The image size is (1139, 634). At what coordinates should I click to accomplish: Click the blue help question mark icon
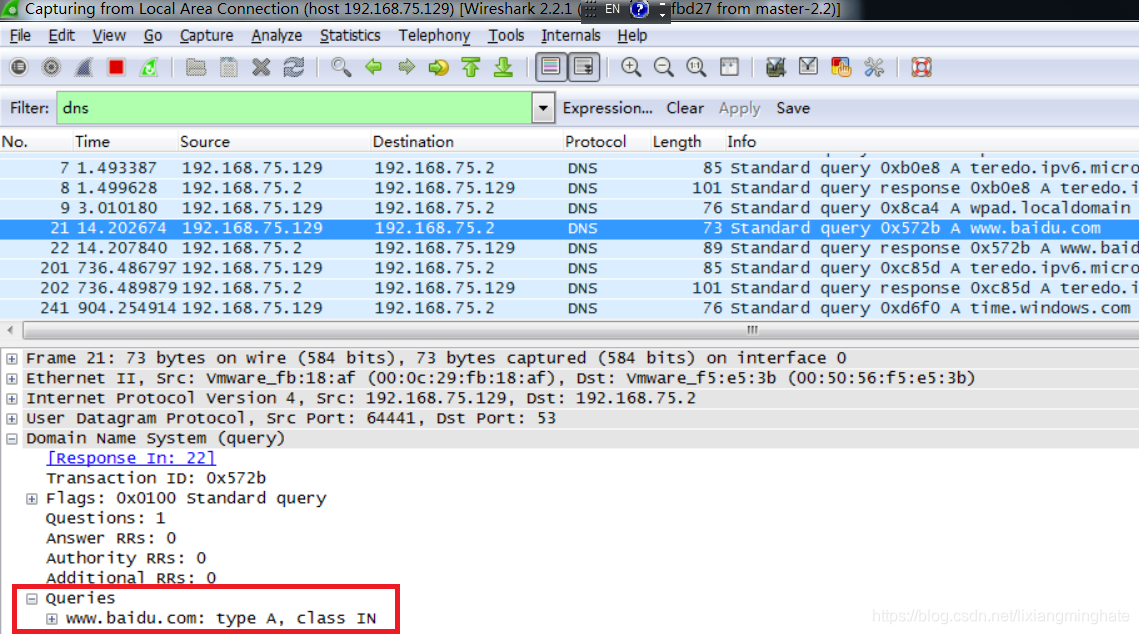pyautogui.click(x=639, y=9)
